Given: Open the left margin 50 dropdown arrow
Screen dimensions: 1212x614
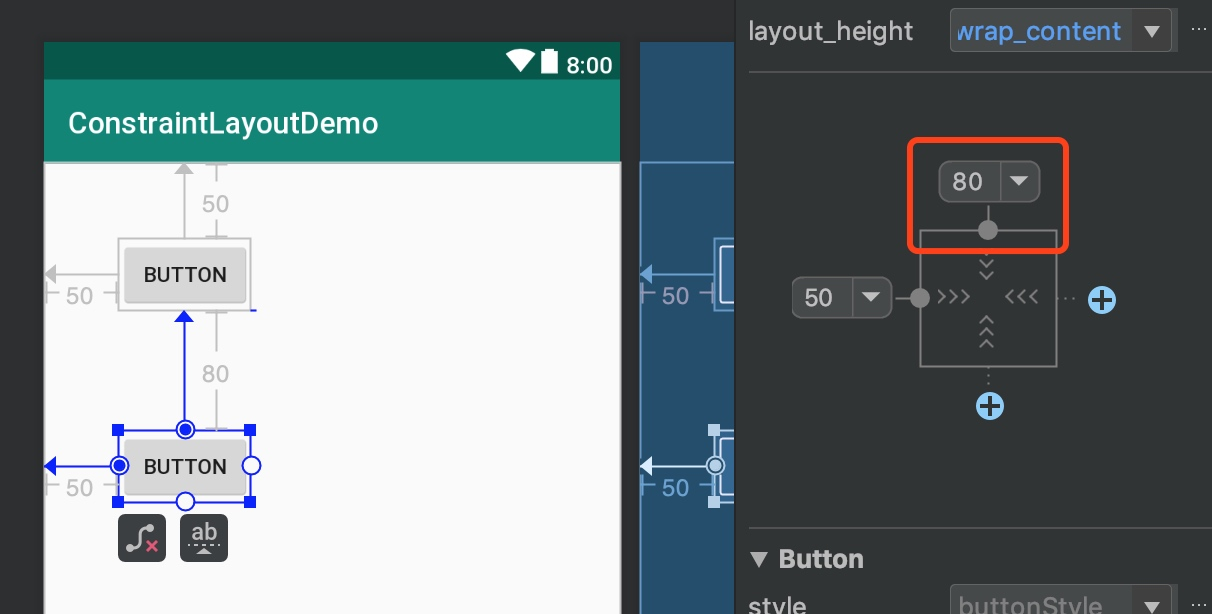Looking at the screenshot, I should pos(871,297).
